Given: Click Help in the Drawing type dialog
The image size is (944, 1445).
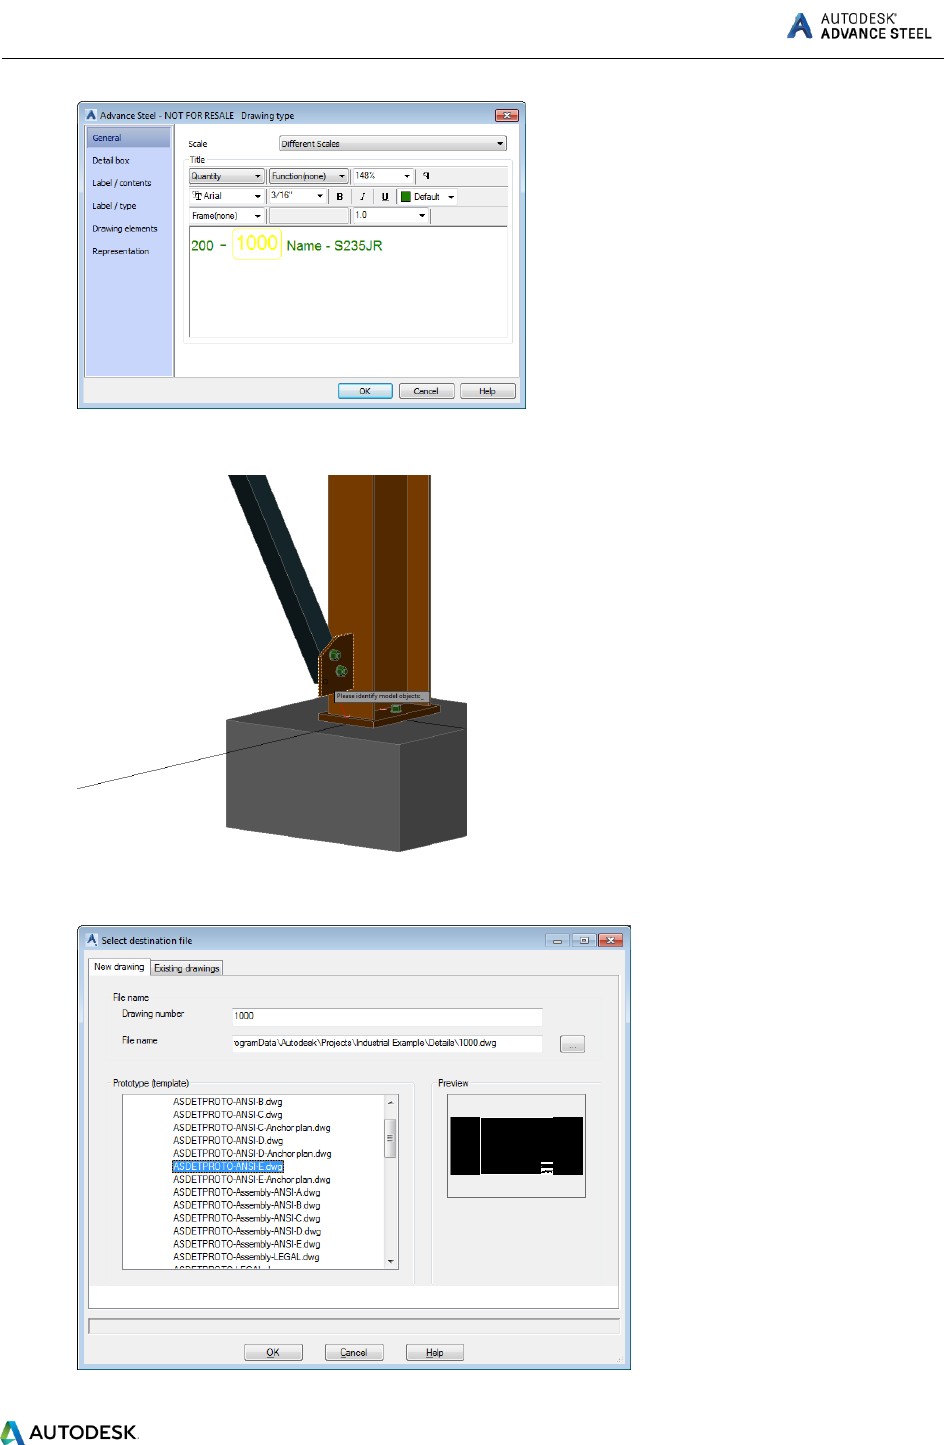Looking at the screenshot, I should pyautogui.click(x=487, y=391).
